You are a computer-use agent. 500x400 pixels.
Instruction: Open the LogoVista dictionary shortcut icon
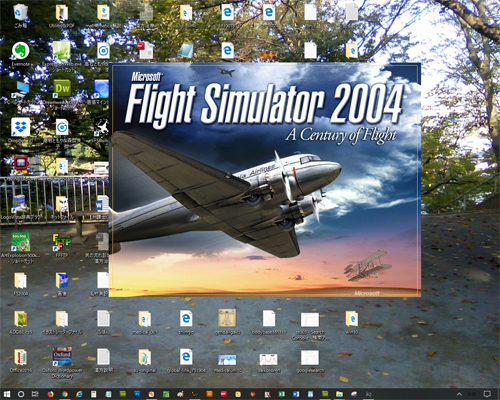[x=19, y=203]
